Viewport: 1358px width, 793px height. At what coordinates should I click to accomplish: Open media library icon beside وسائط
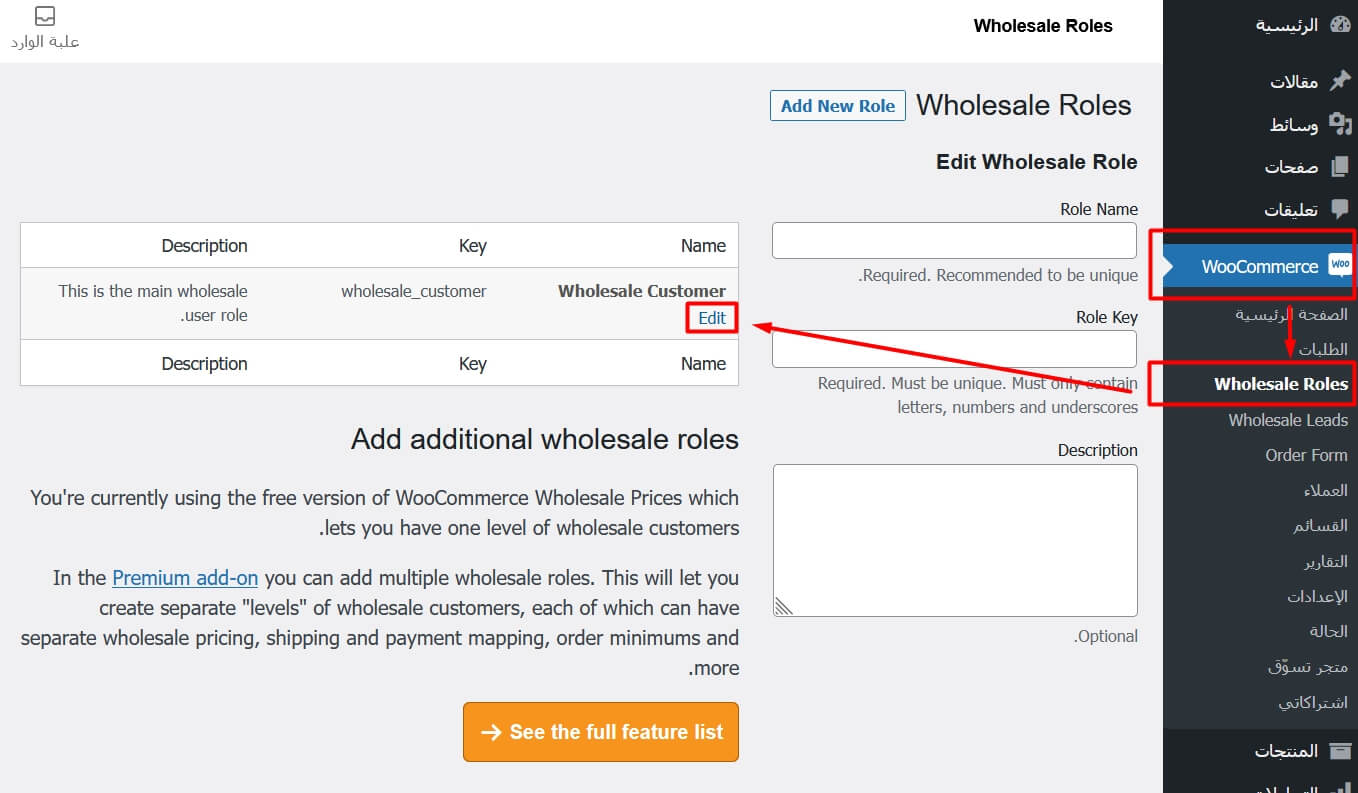coord(1340,124)
